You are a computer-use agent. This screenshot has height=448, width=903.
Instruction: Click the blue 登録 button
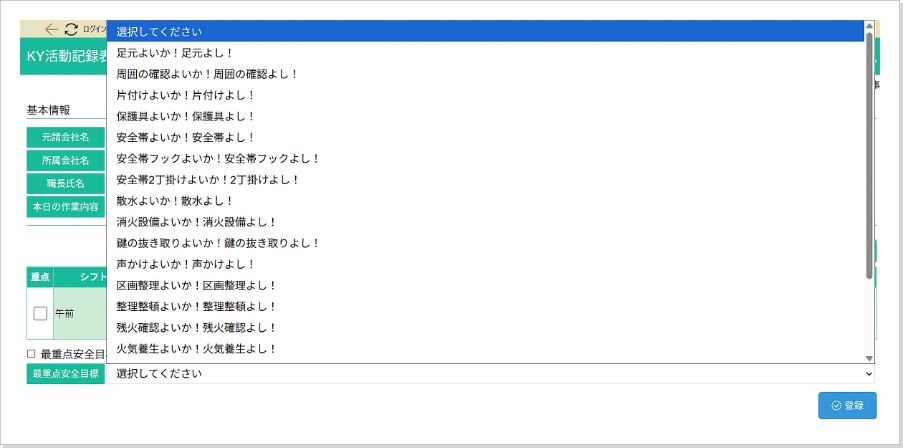[x=847, y=406]
